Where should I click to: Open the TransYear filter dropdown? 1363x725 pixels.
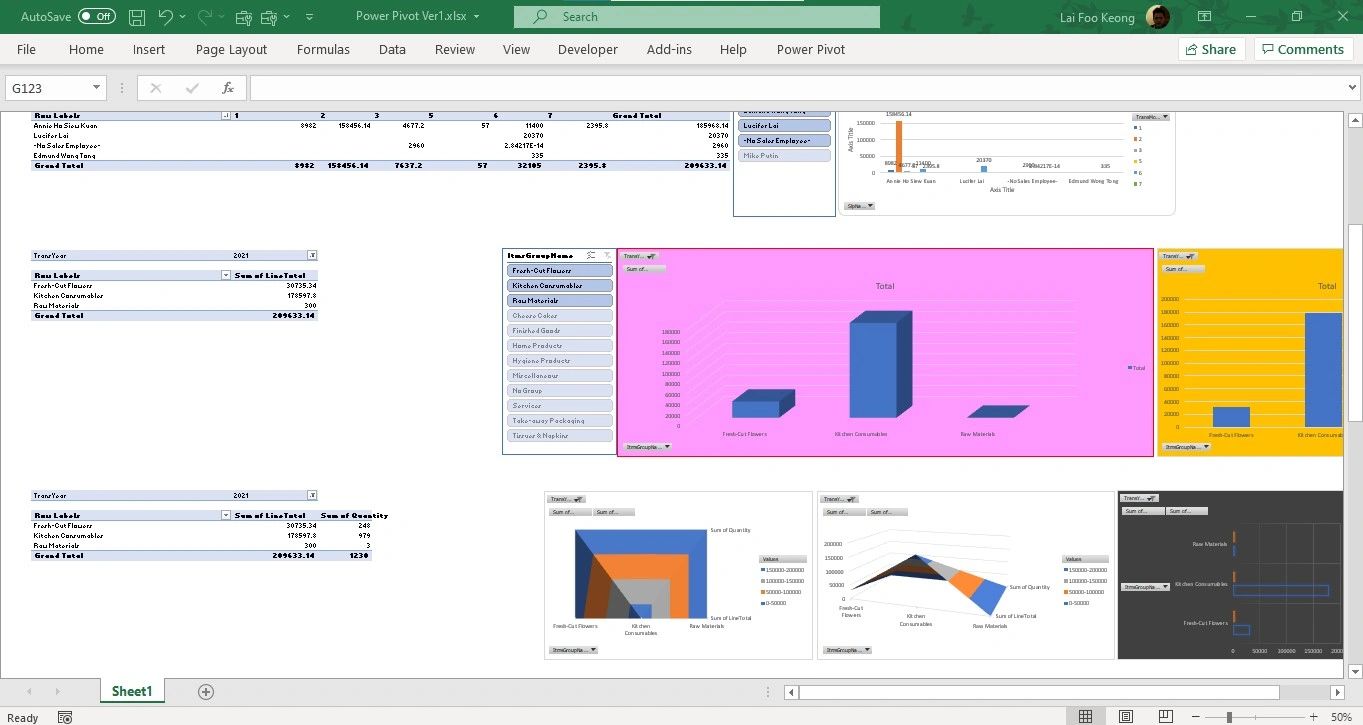click(x=312, y=255)
